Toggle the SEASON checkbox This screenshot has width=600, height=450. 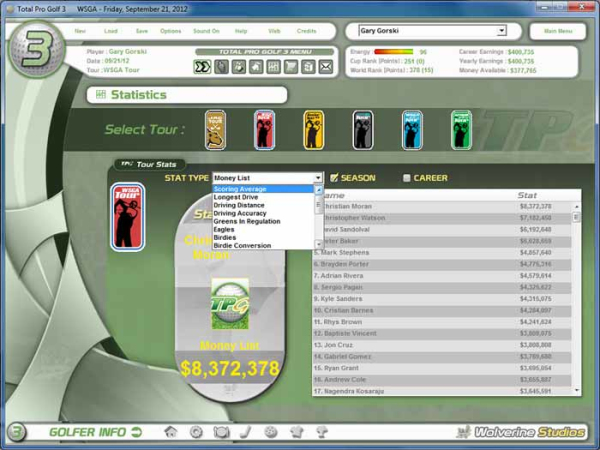pos(334,178)
